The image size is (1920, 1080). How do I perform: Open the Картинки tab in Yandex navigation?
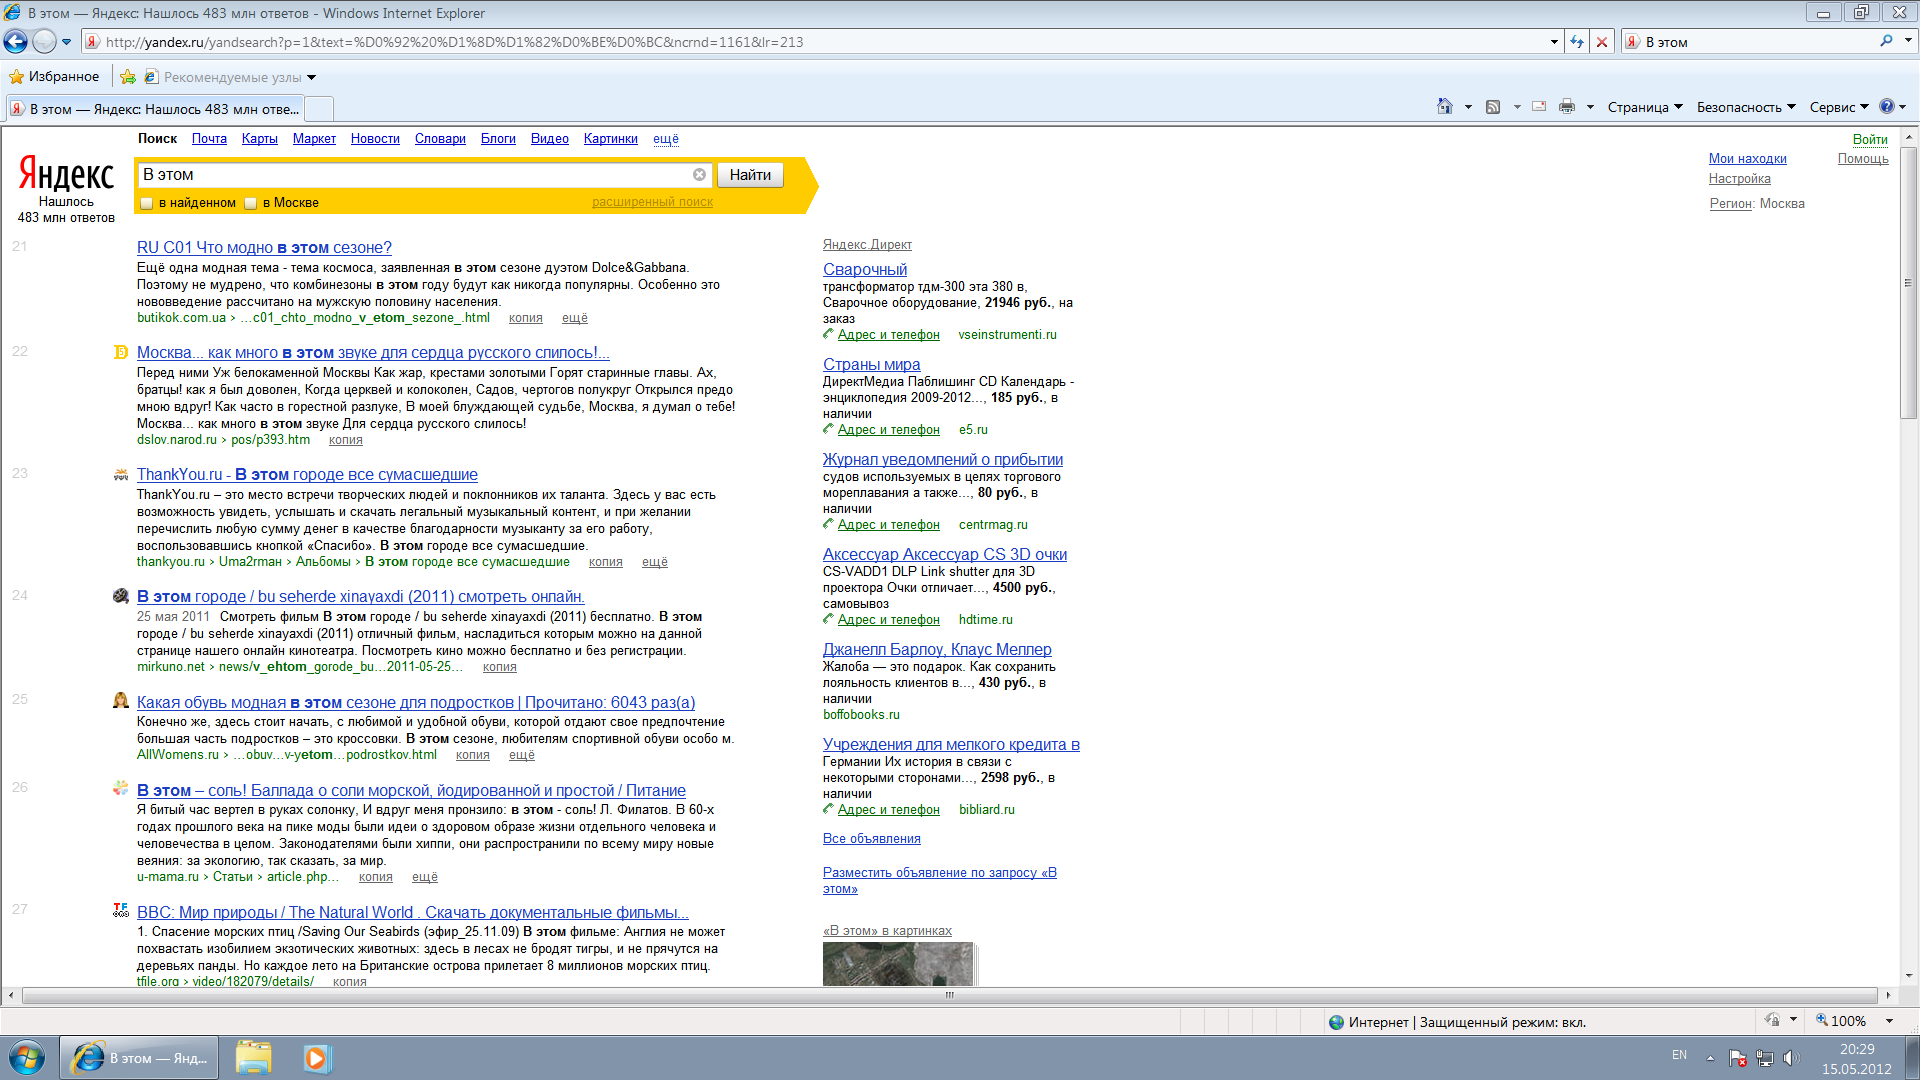tap(610, 139)
